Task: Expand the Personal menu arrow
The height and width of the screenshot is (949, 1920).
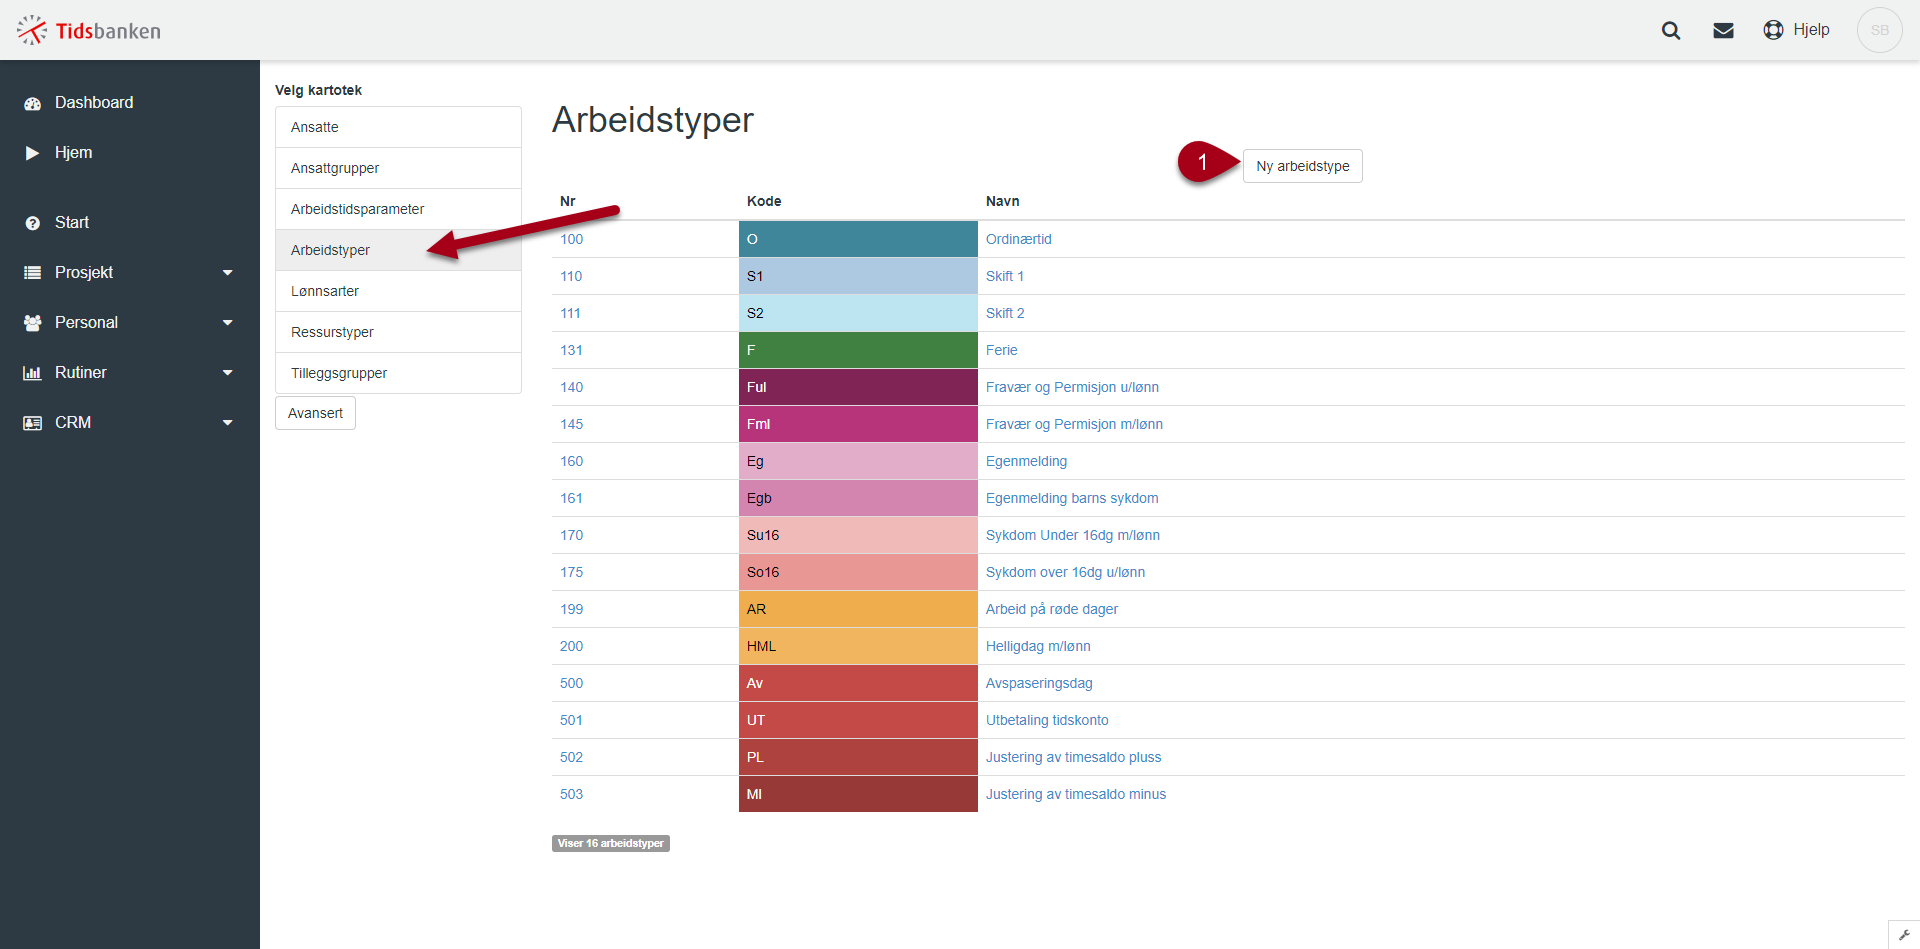Action: tap(228, 323)
